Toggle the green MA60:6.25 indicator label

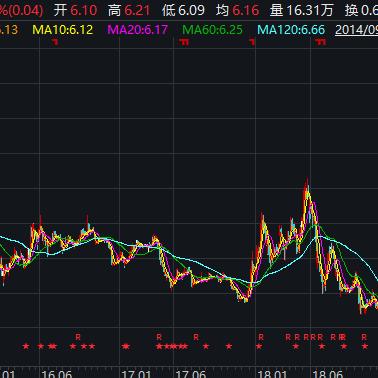(212, 30)
